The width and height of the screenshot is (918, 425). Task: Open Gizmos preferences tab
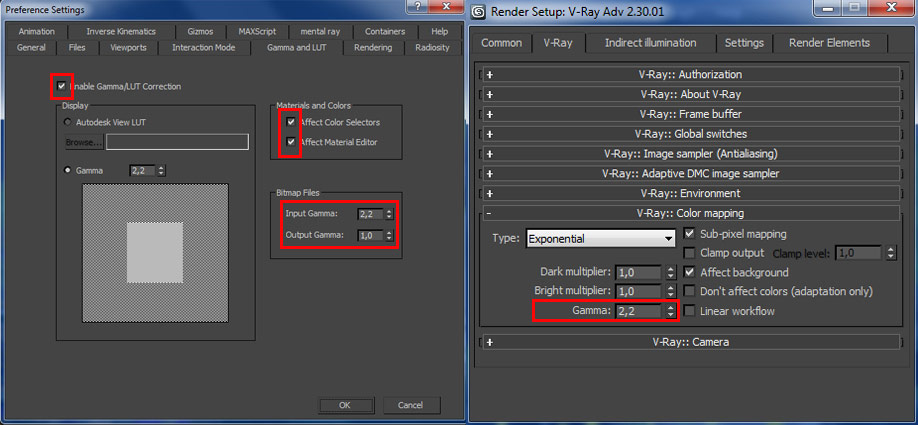[x=200, y=32]
